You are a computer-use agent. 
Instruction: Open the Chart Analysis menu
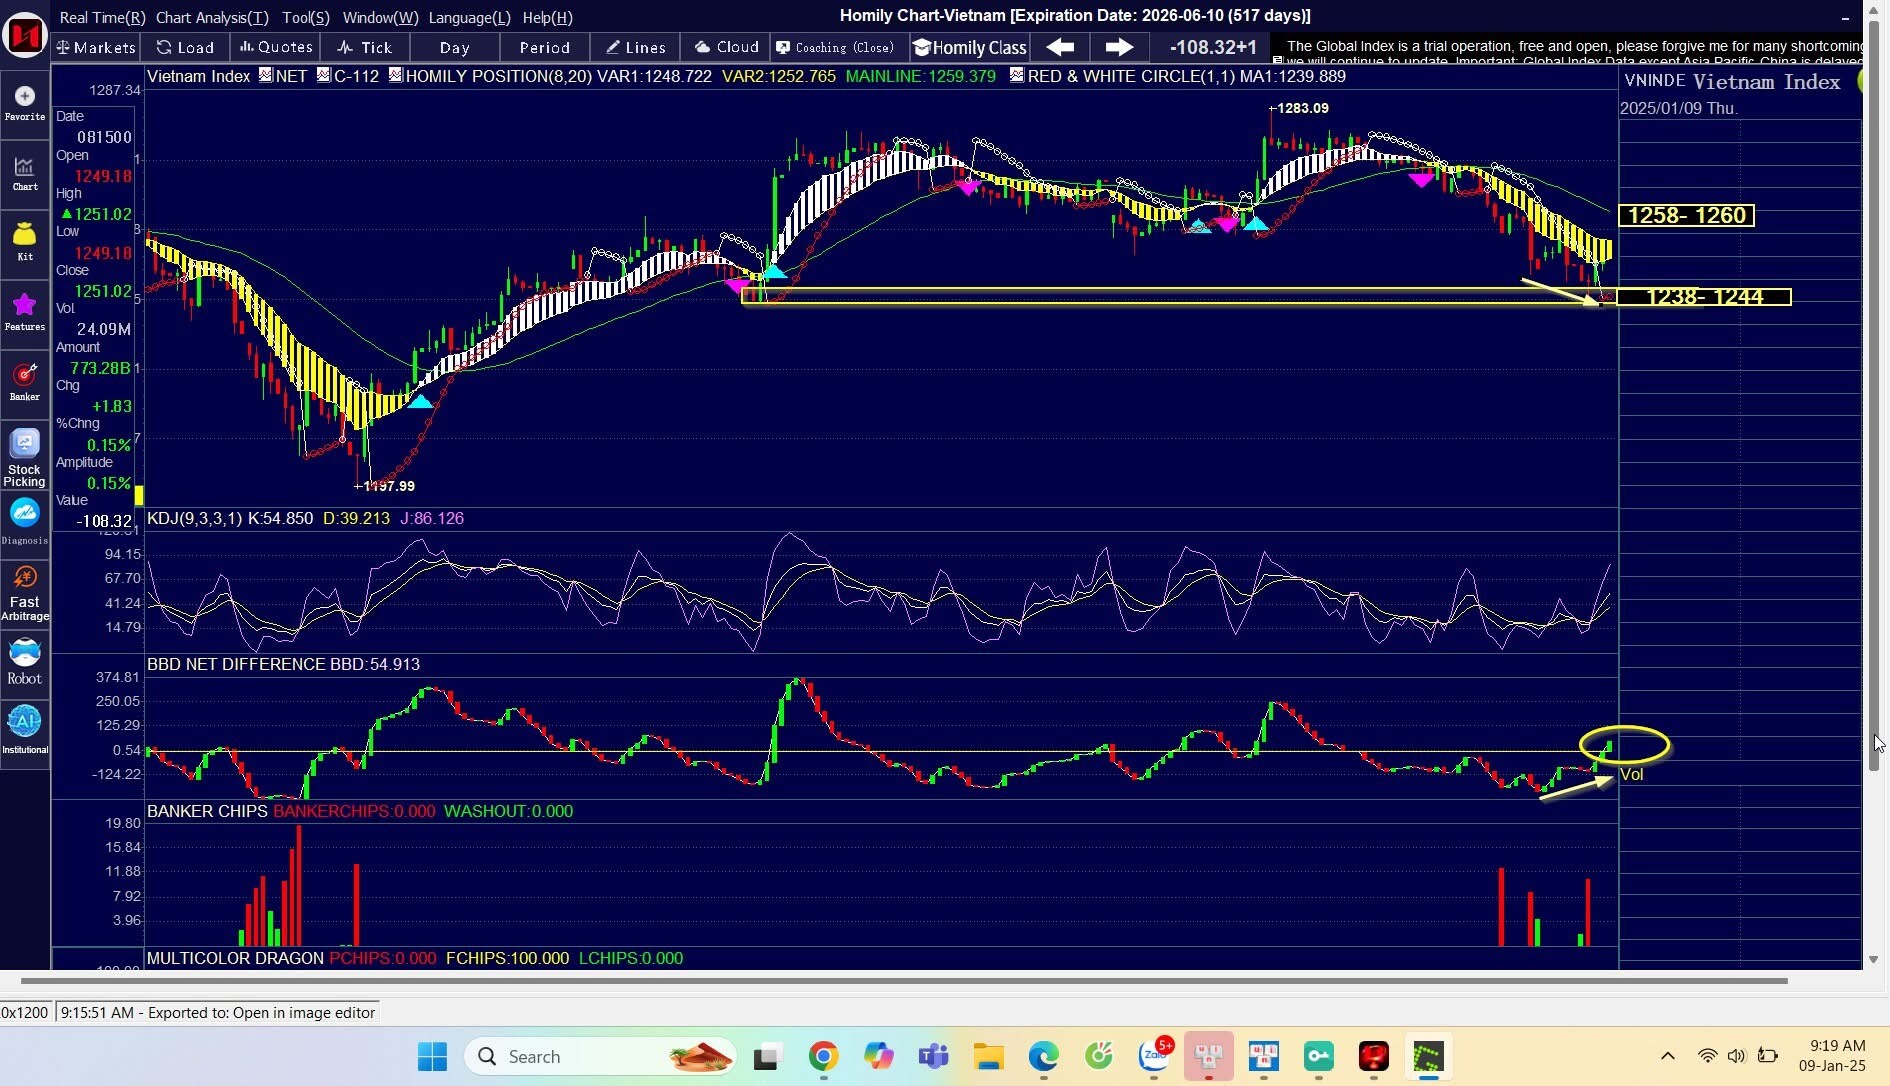point(212,17)
